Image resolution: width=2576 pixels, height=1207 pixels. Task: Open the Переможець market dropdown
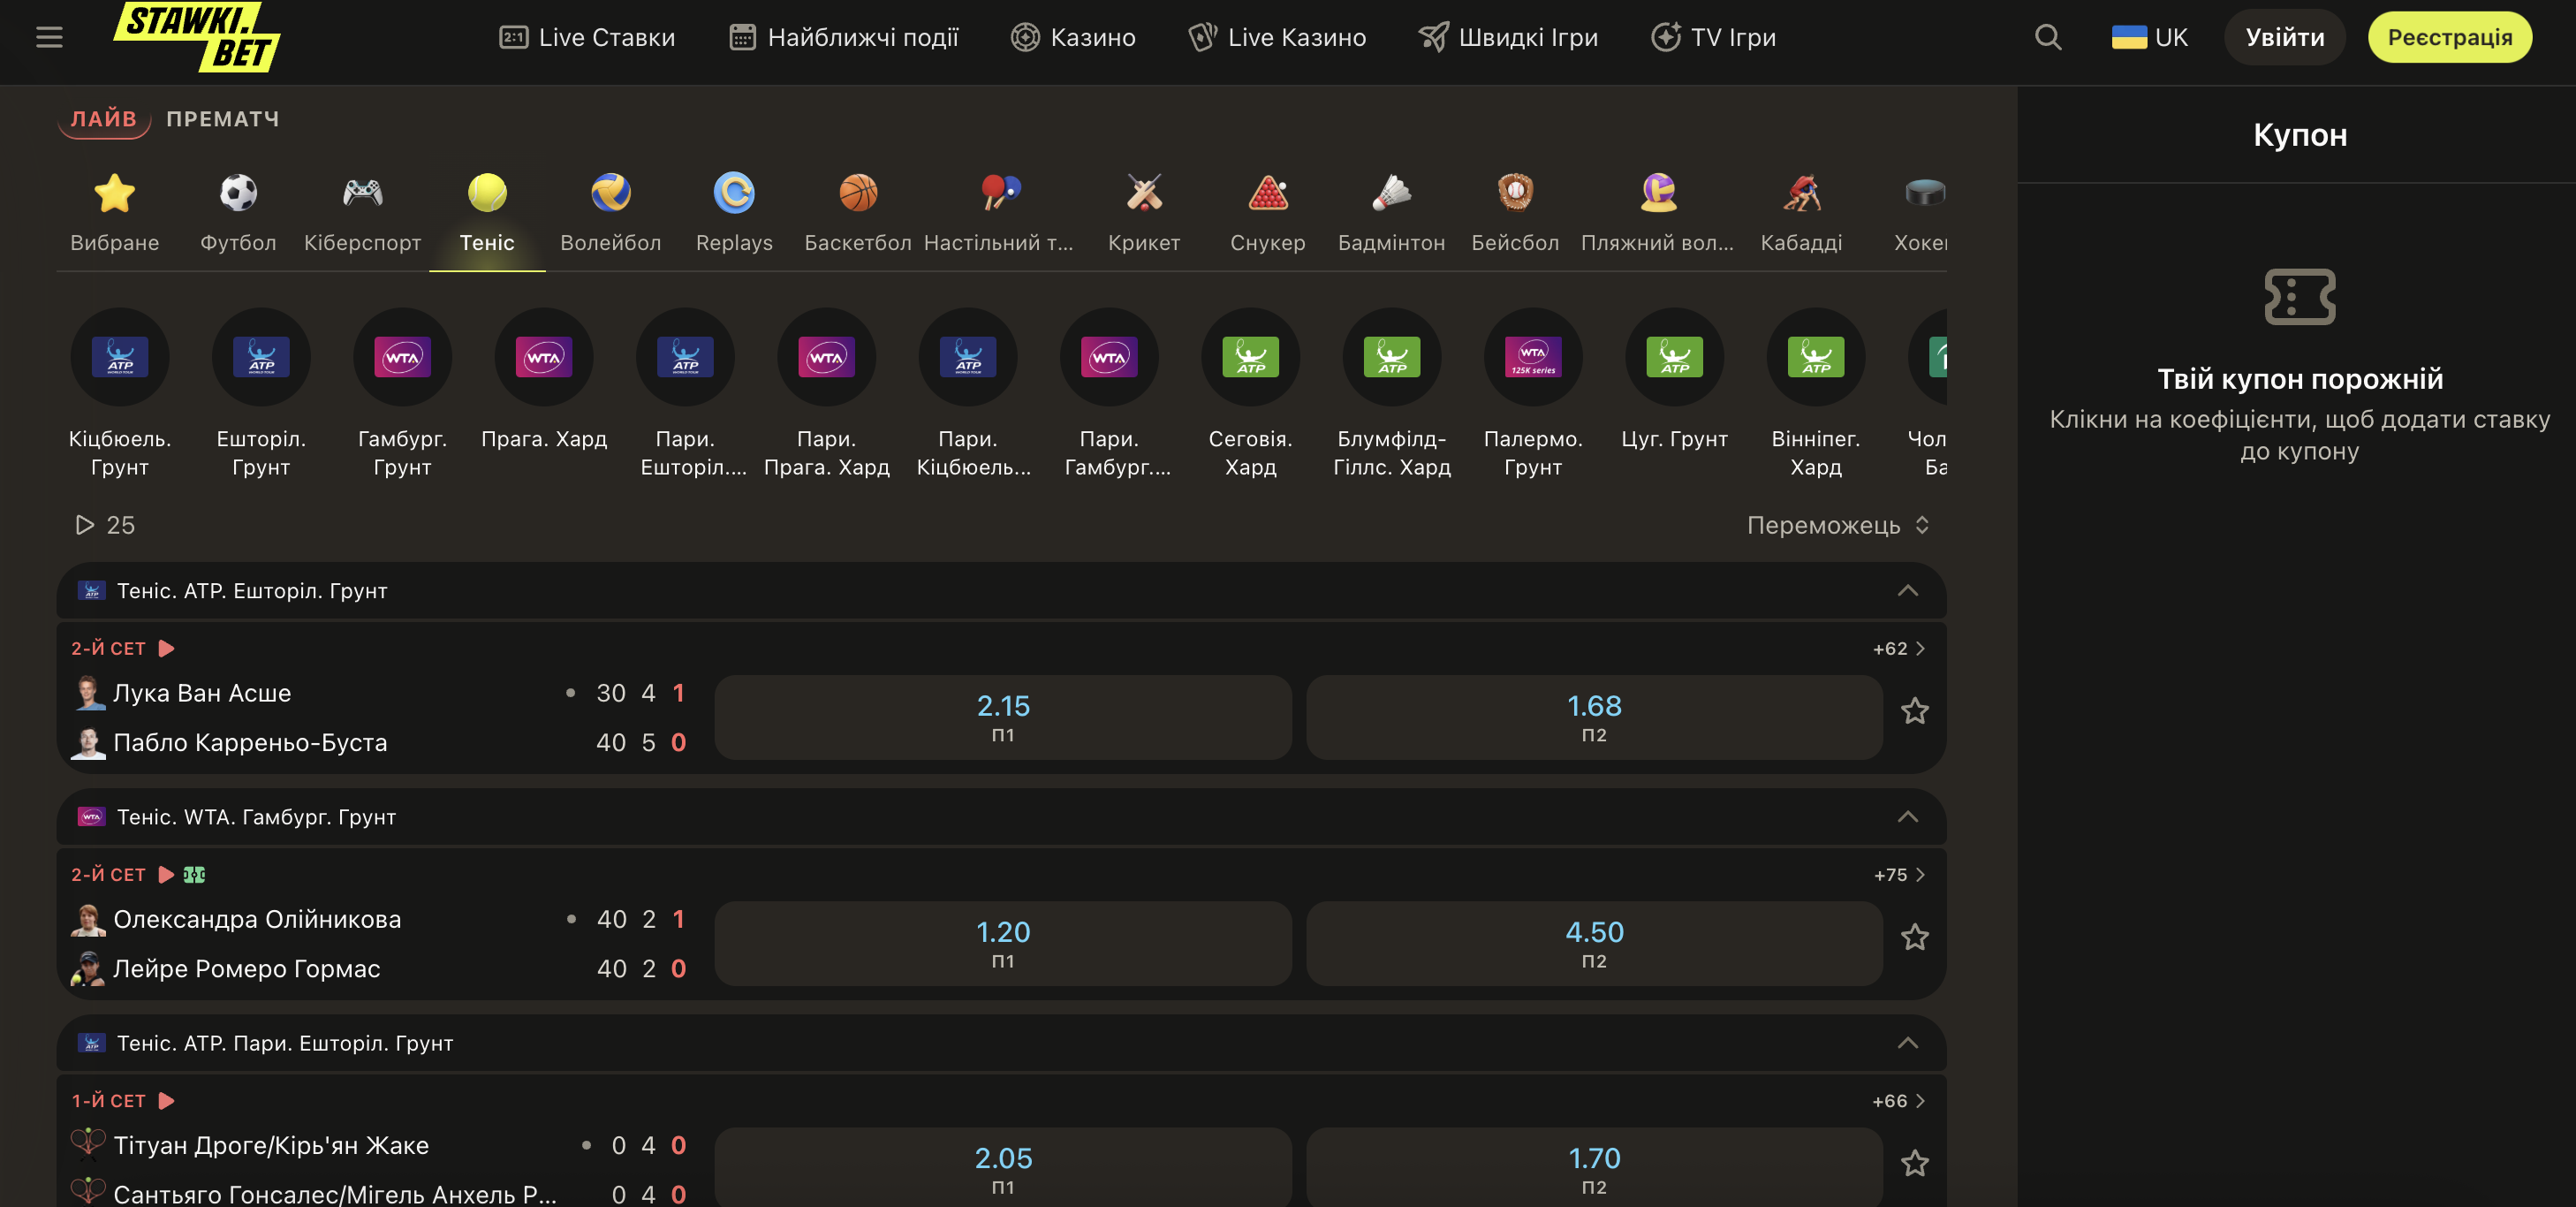(x=1837, y=525)
